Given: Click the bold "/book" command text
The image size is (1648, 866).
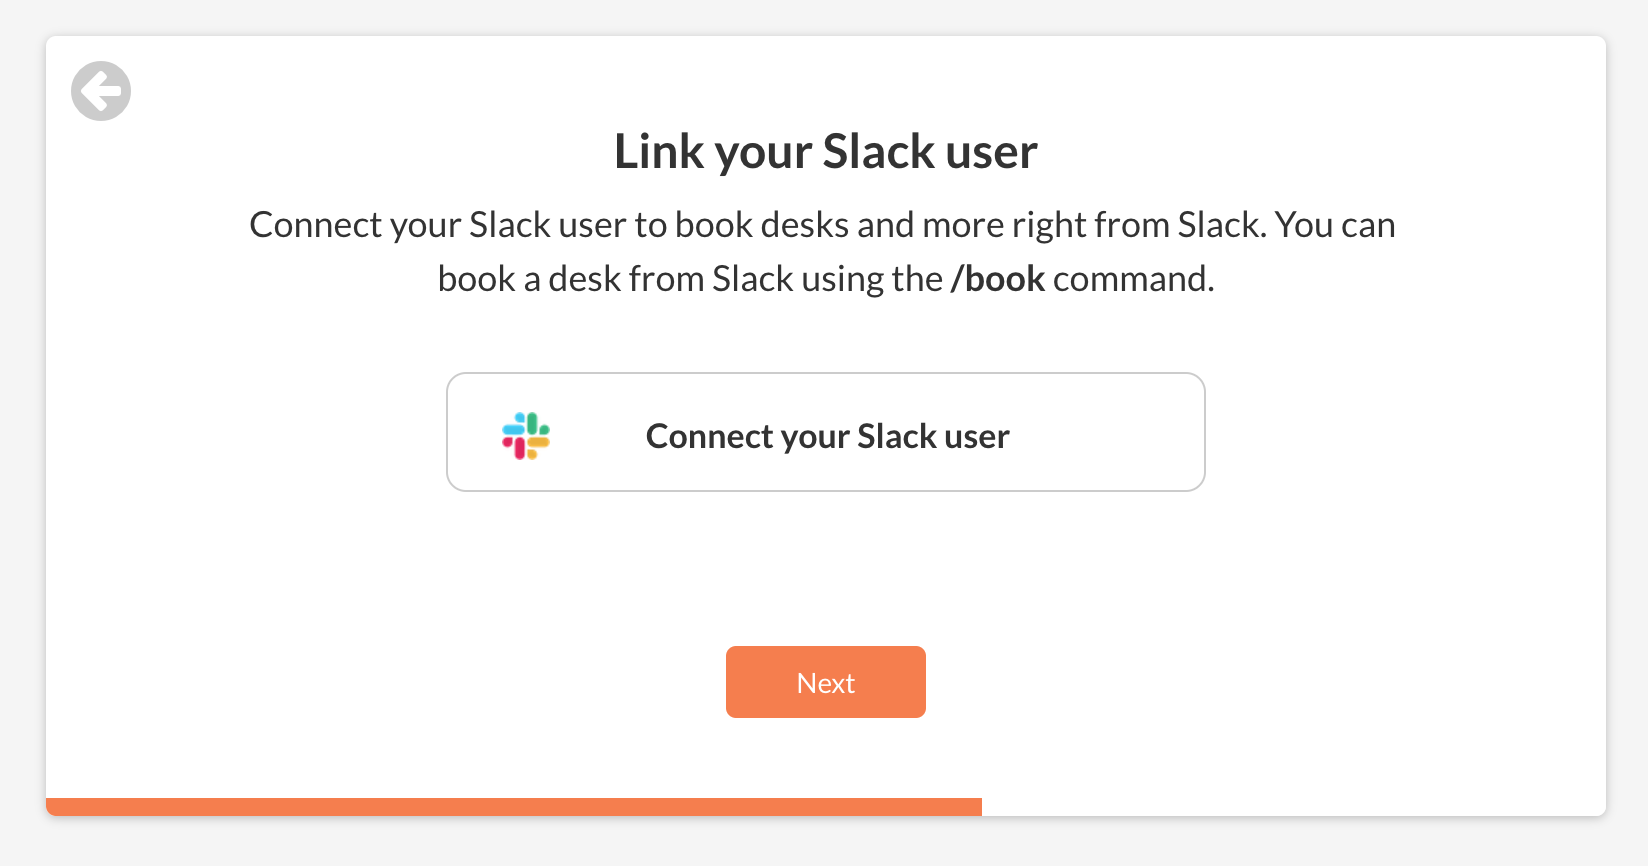Looking at the screenshot, I should coord(997,279).
